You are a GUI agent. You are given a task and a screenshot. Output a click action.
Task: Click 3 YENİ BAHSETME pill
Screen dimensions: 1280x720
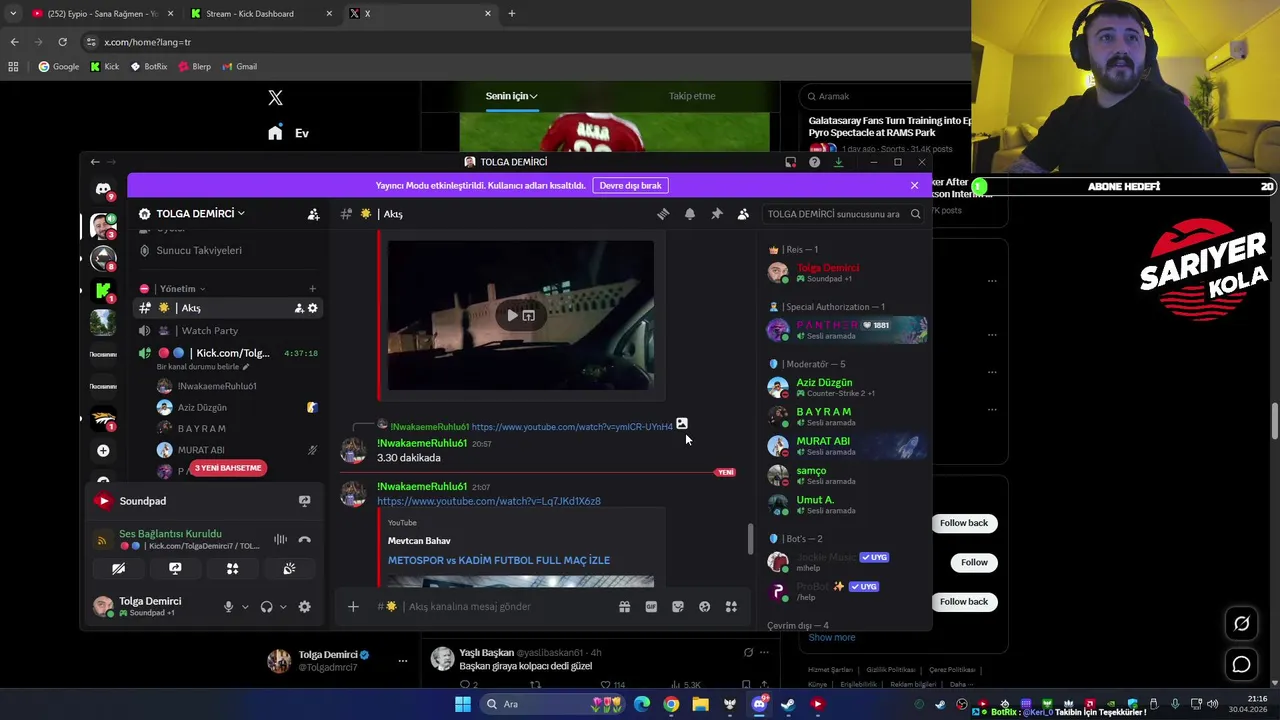[228, 468]
